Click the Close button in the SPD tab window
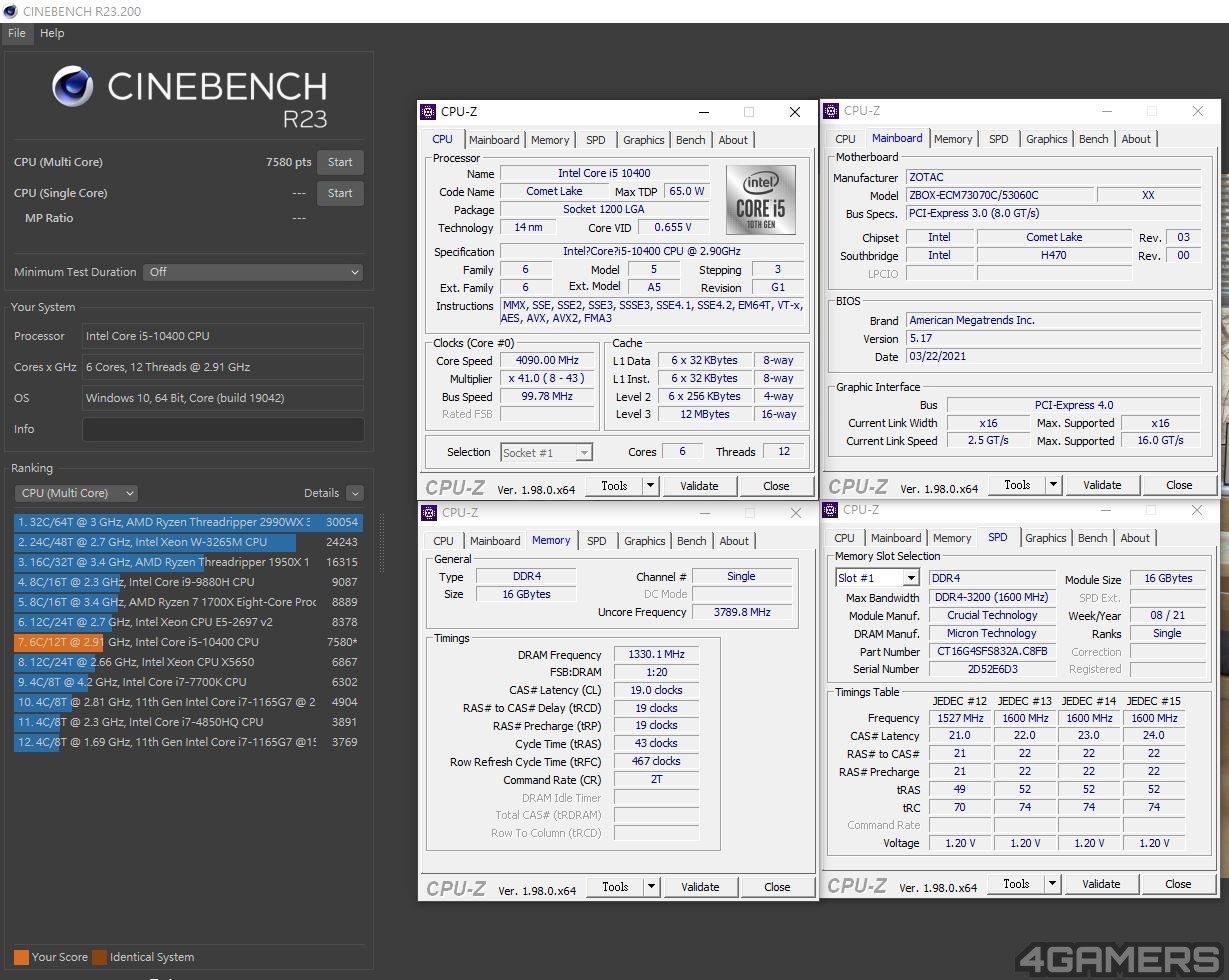This screenshot has width=1229, height=980. pyautogui.click(x=1178, y=884)
